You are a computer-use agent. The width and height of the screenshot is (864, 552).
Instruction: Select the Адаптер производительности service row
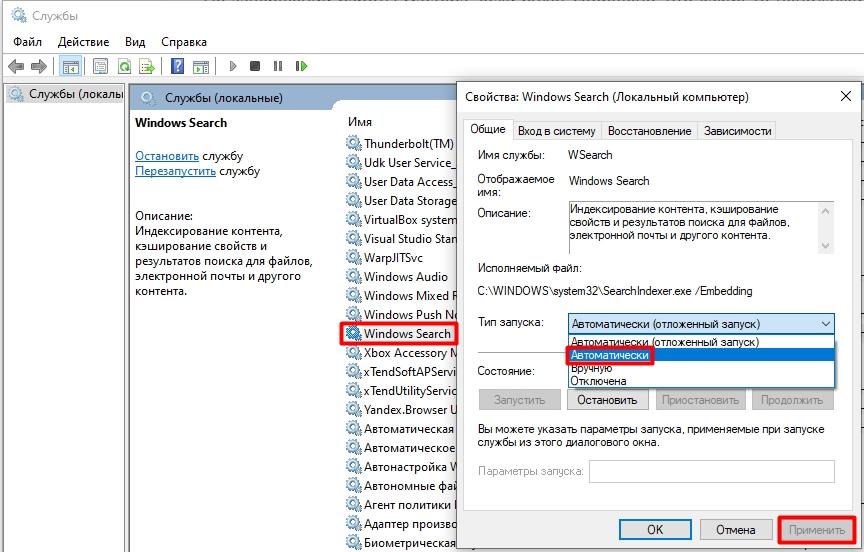click(x=402, y=523)
